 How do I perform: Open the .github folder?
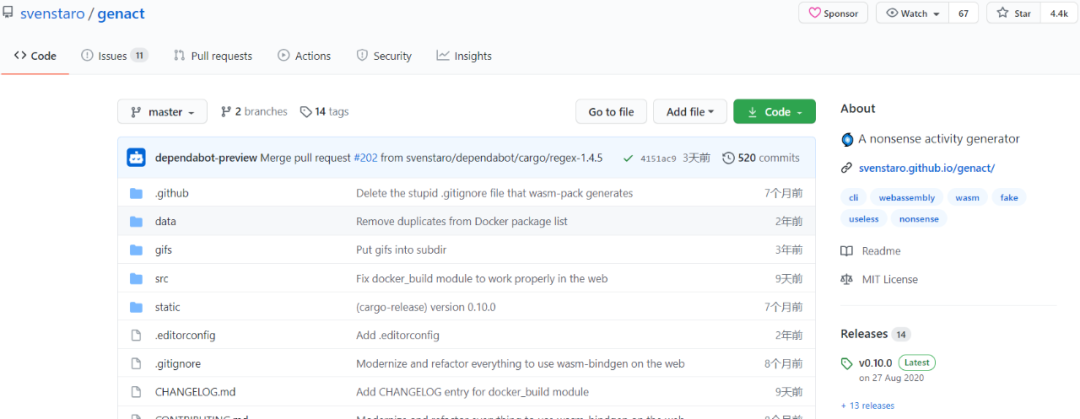pyautogui.click(x=172, y=194)
